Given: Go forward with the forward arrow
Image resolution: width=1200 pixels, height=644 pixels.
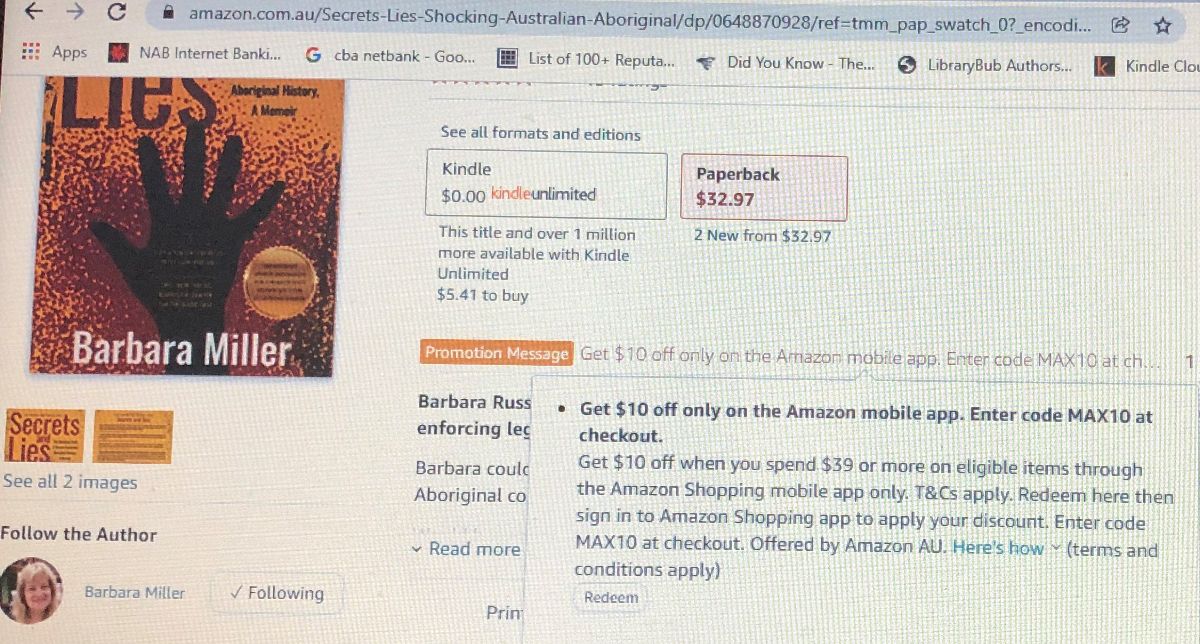Looking at the screenshot, I should pyautogui.click(x=75, y=12).
